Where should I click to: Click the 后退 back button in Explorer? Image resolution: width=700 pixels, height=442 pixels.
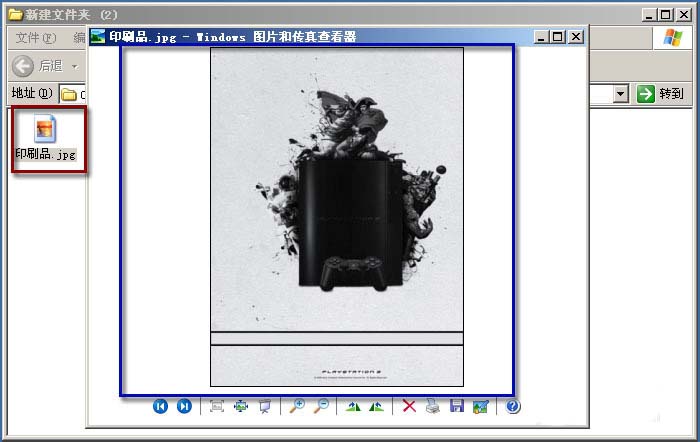[38, 66]
